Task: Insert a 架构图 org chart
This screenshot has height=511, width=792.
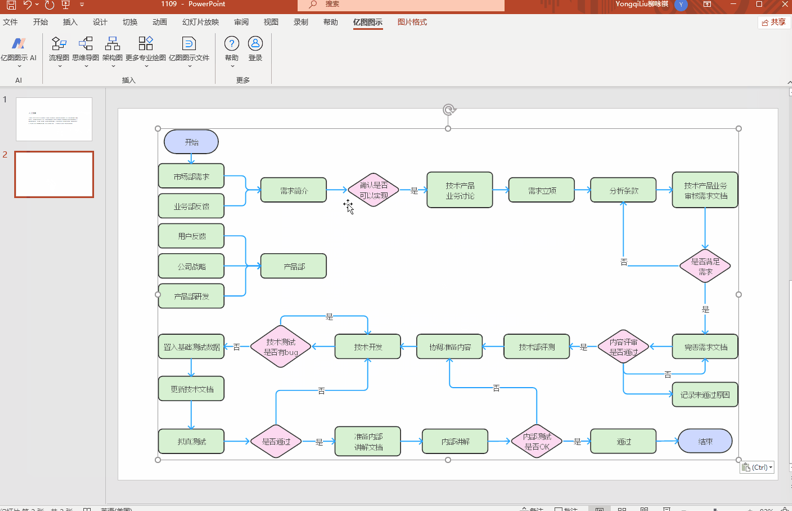Action: pos(112,52)
